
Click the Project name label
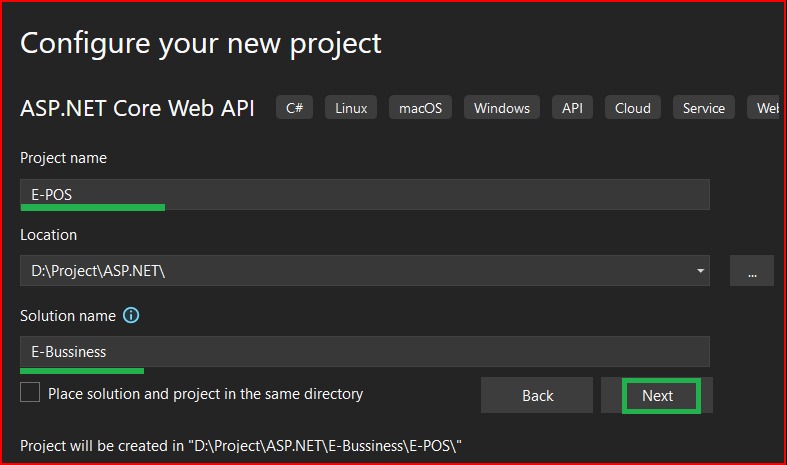(x=63, y=158)
